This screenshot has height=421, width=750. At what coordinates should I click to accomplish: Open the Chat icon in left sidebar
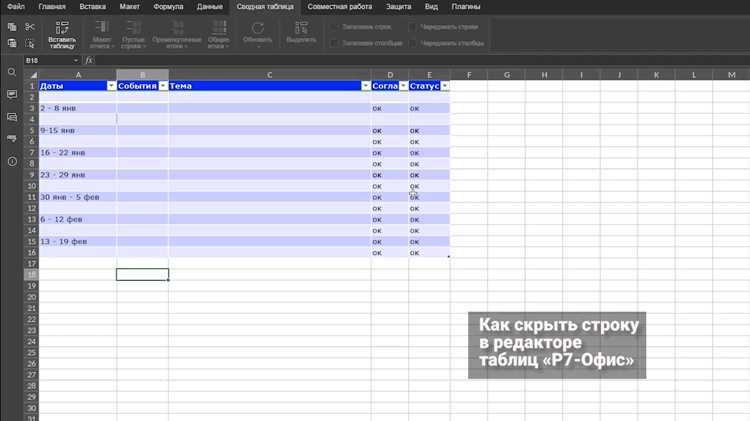click(12, 117)
